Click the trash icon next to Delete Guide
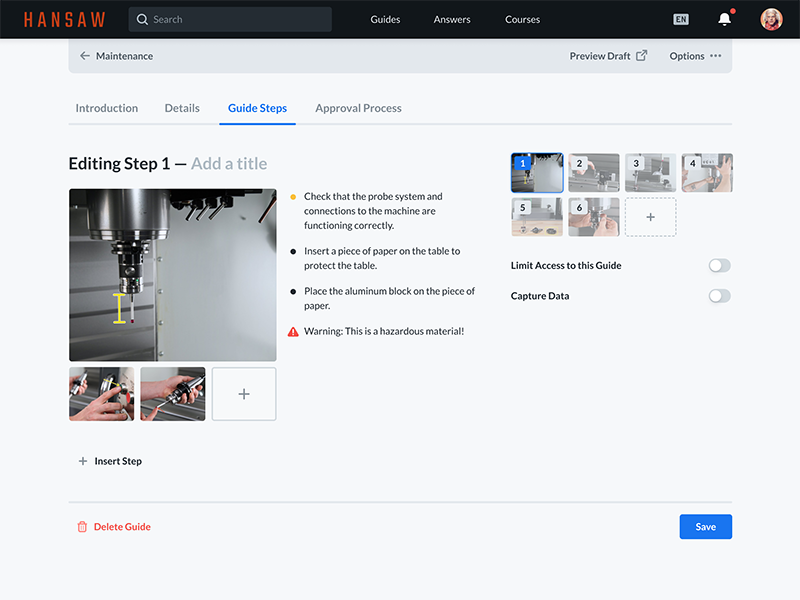The width and height of the screenshot is (800, 600). click(x=83, y=527)
